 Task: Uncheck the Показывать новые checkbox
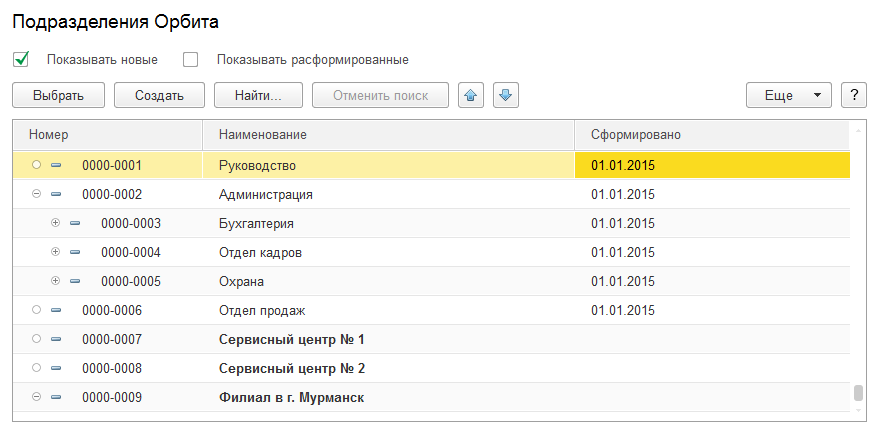pos(21,59)
